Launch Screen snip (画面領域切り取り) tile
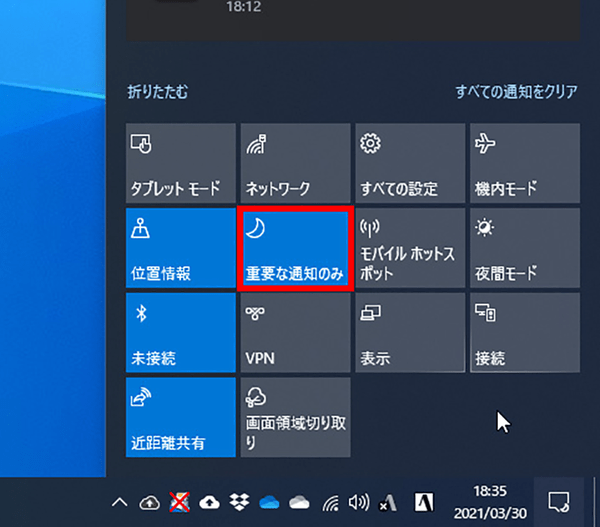Image resolution: width=600 pixels, height=527 pixels. (295, 418)
